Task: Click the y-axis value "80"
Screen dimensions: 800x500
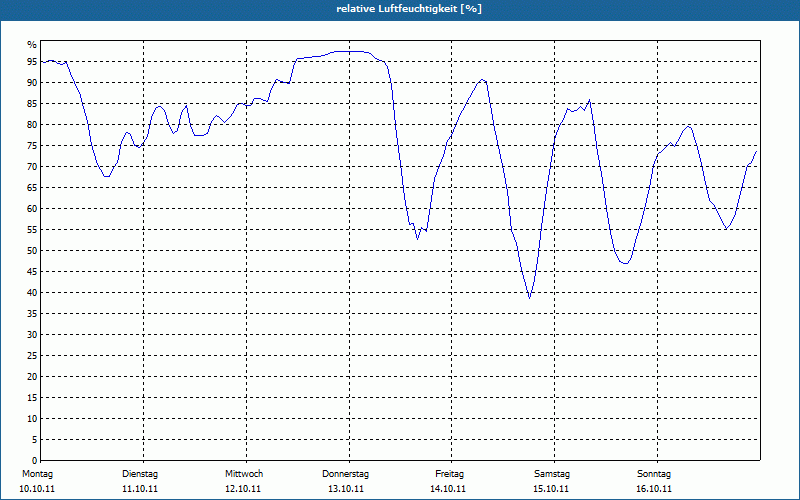Action: [x=32, y=124]
